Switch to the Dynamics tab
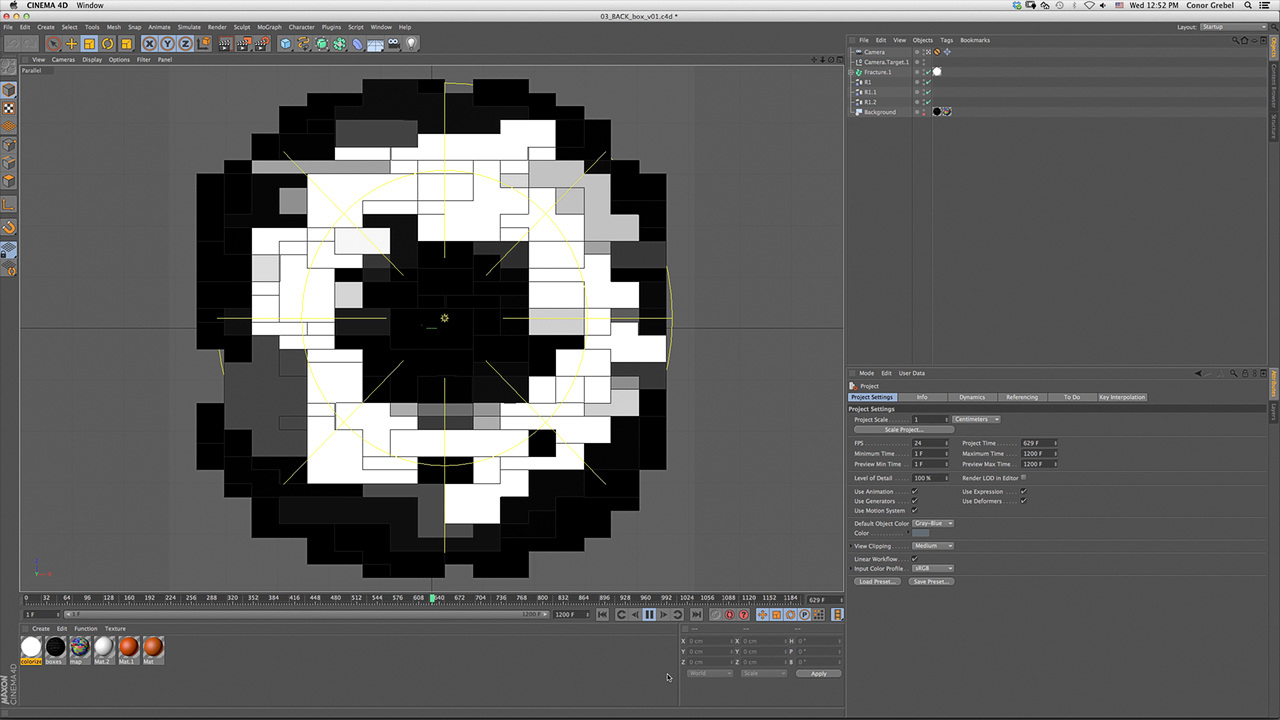The width and height of the screenshot is (1280, 720). 972,397
